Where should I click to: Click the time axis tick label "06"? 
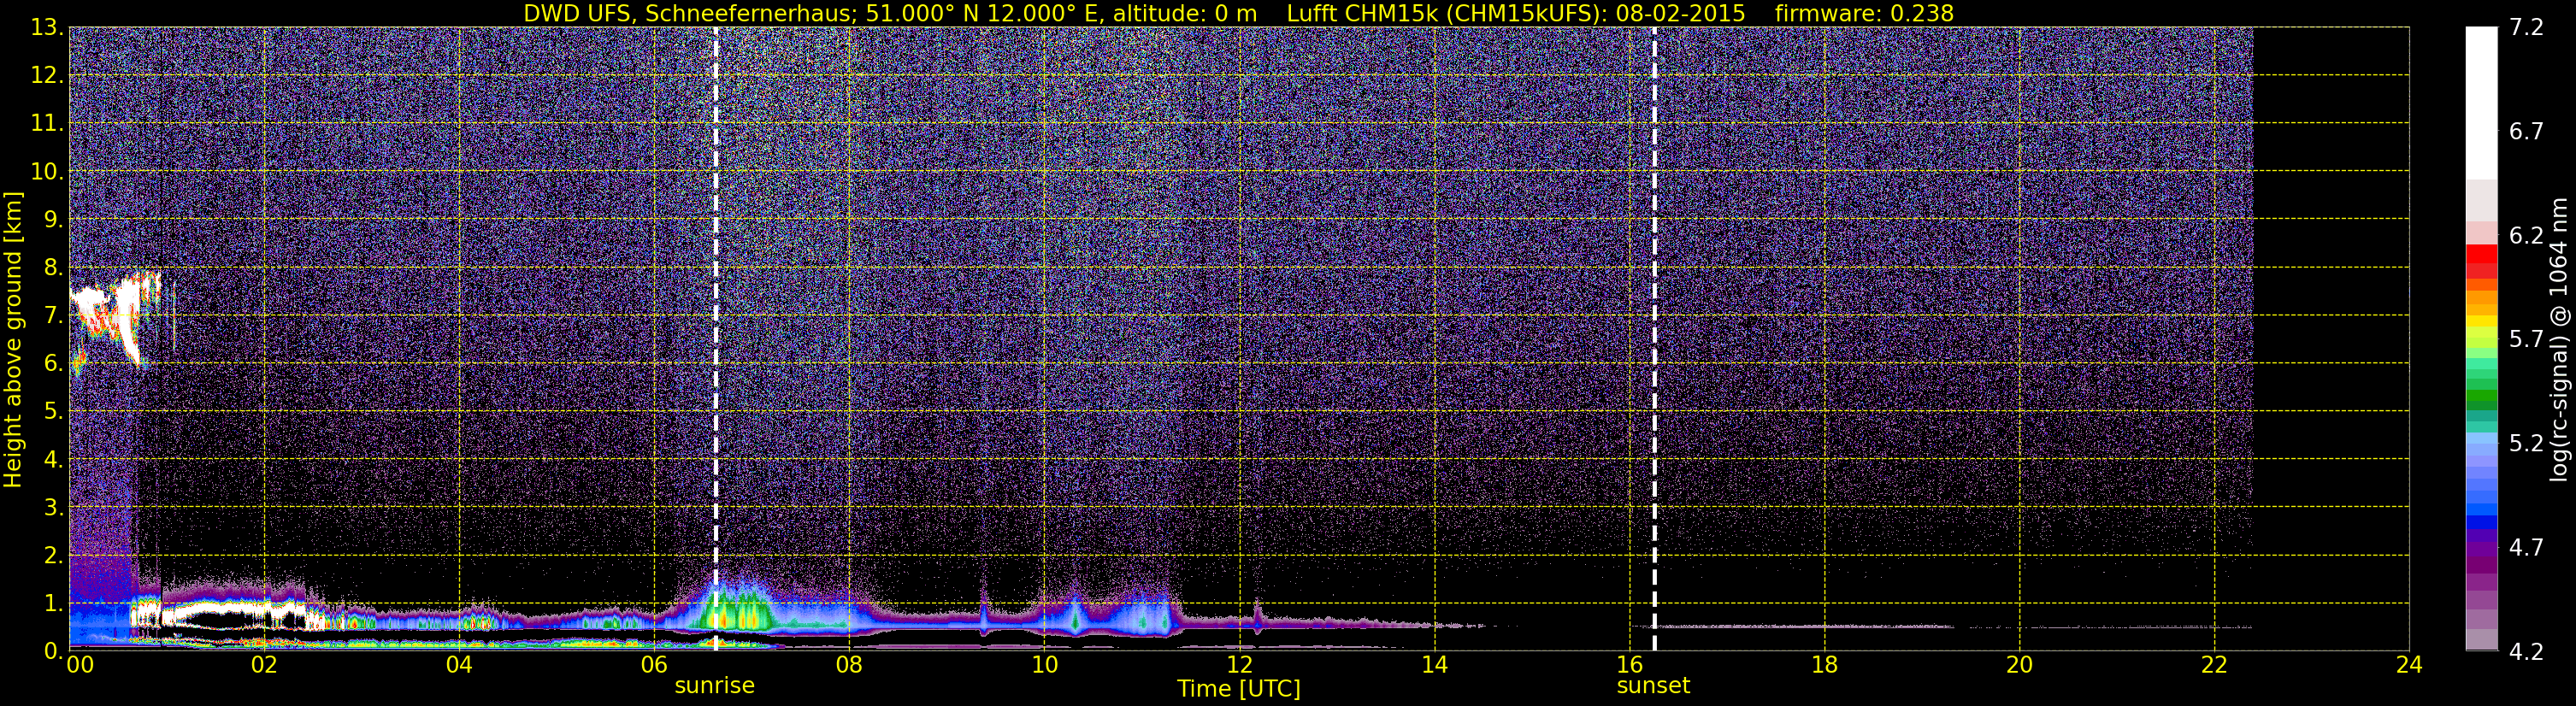coord(654,665)
